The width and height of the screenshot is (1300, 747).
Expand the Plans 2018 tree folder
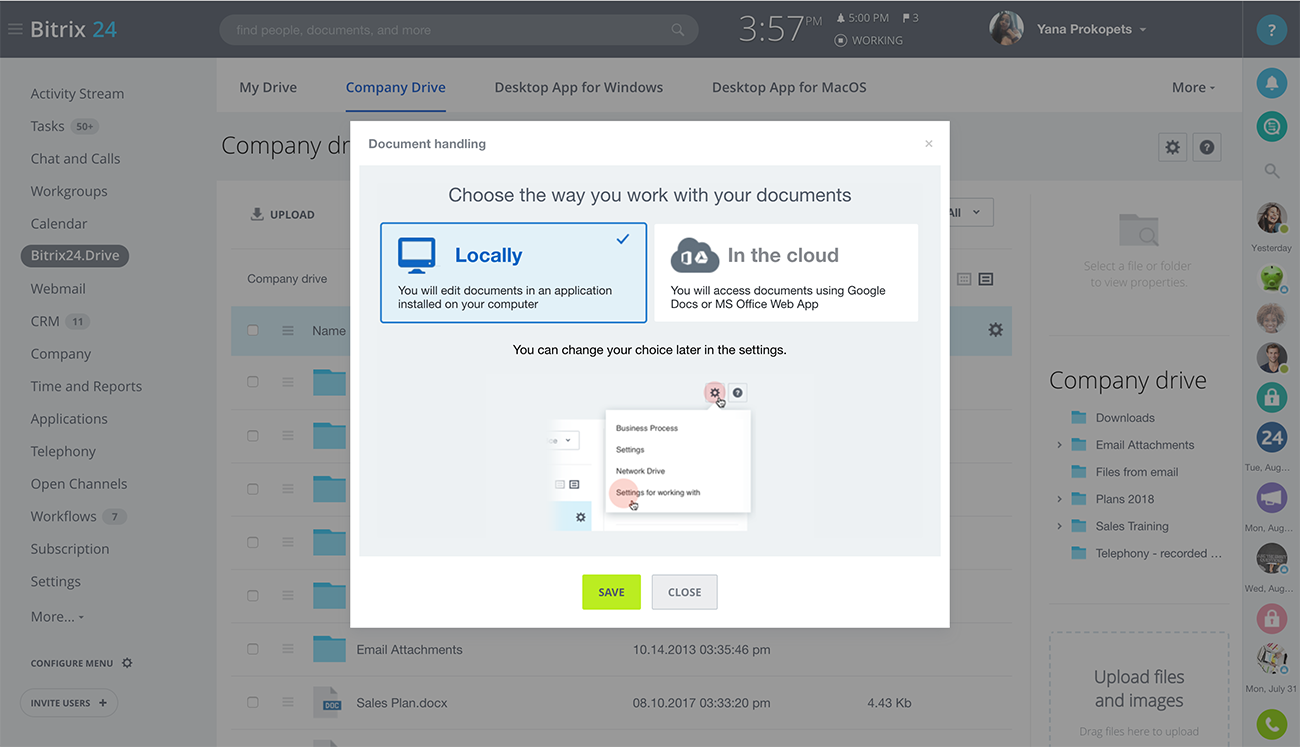1060,499
